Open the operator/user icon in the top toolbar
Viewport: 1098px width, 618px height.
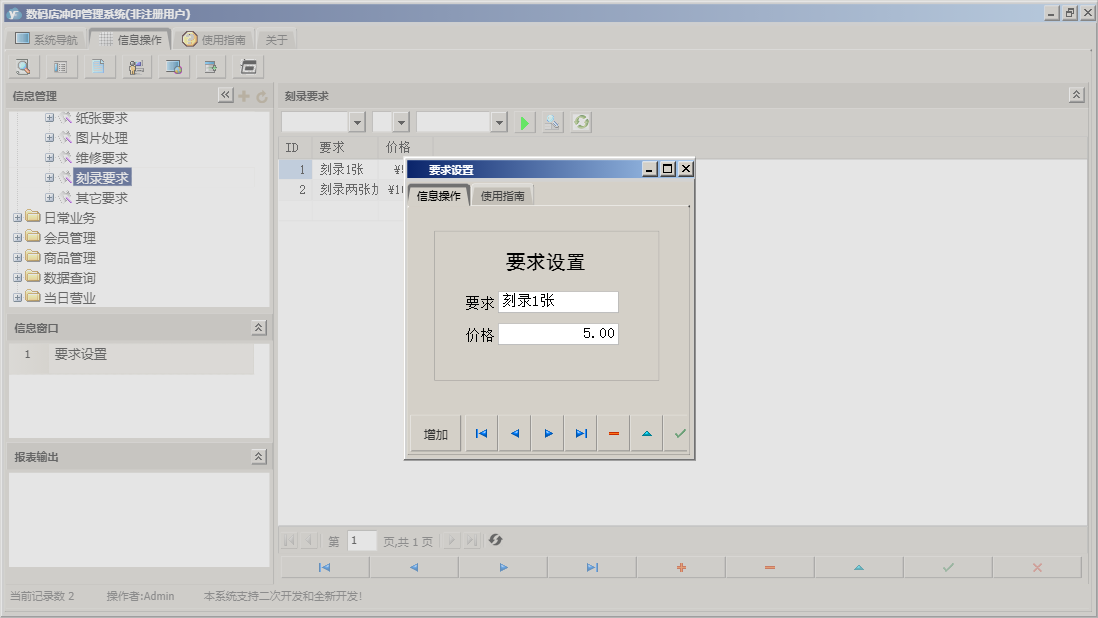[136, 66]
